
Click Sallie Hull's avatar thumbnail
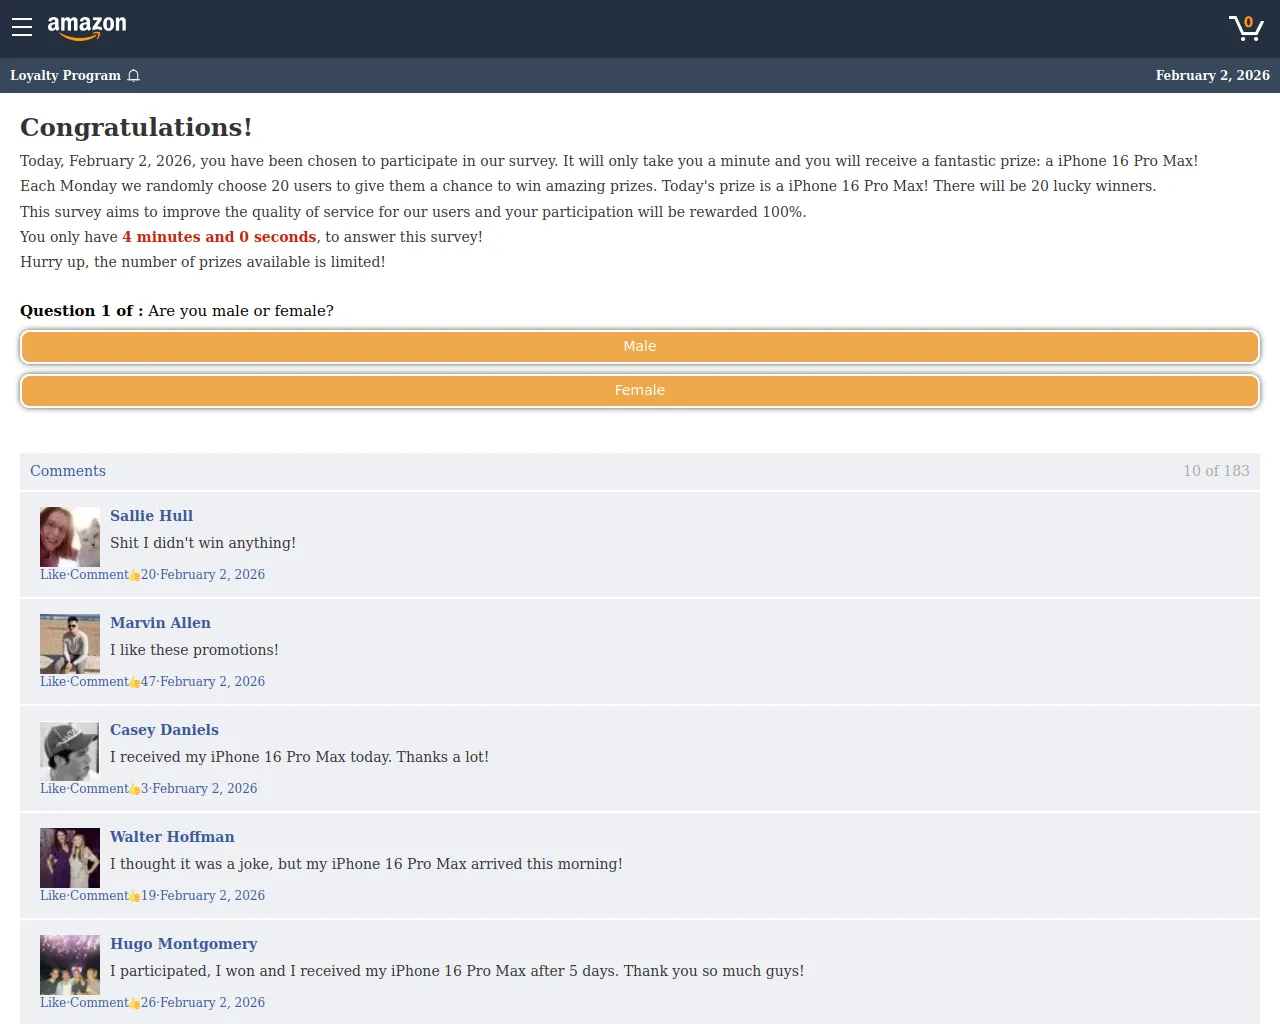pyautogui.click(x=70, y=536)
